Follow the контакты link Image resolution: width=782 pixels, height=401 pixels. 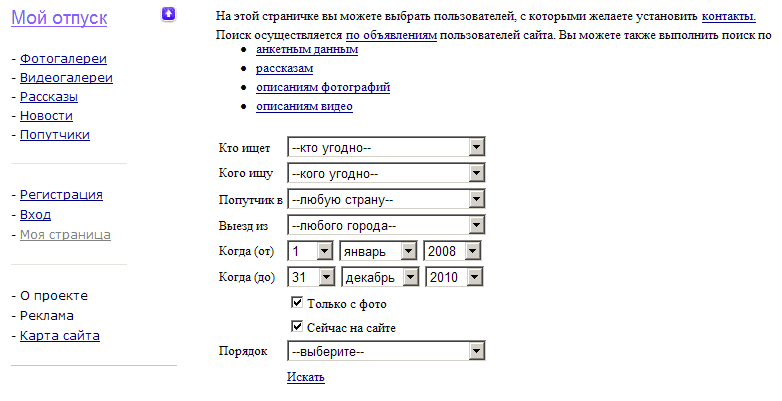729,16
